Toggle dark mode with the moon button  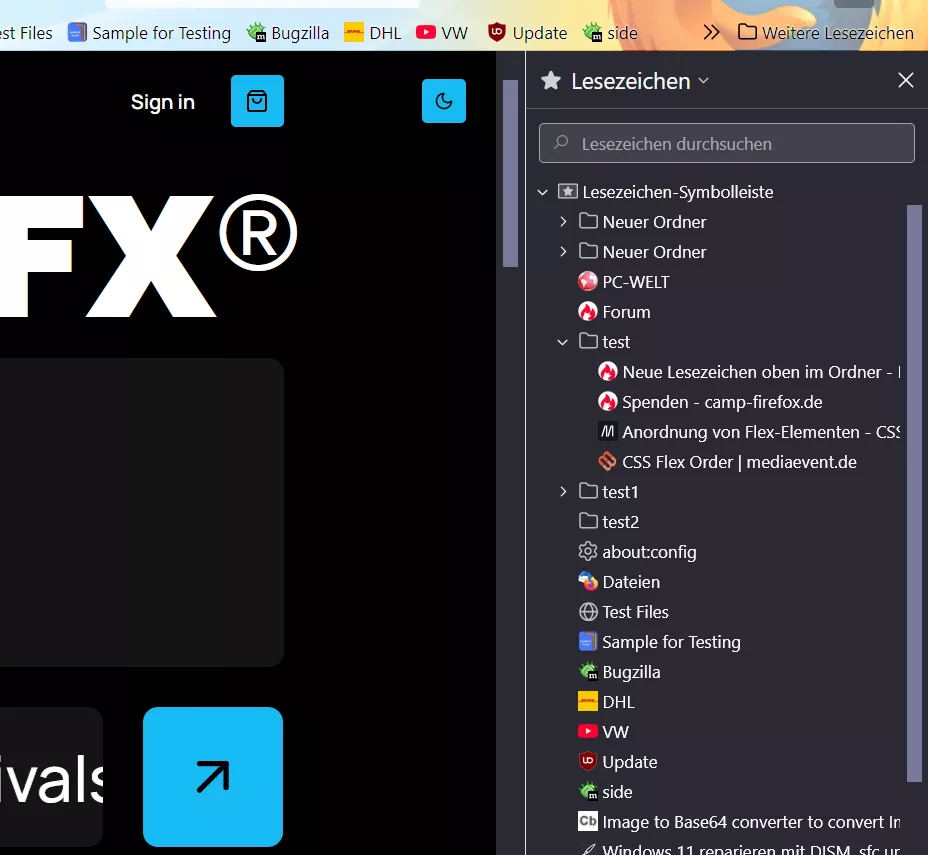pos(444,101)
